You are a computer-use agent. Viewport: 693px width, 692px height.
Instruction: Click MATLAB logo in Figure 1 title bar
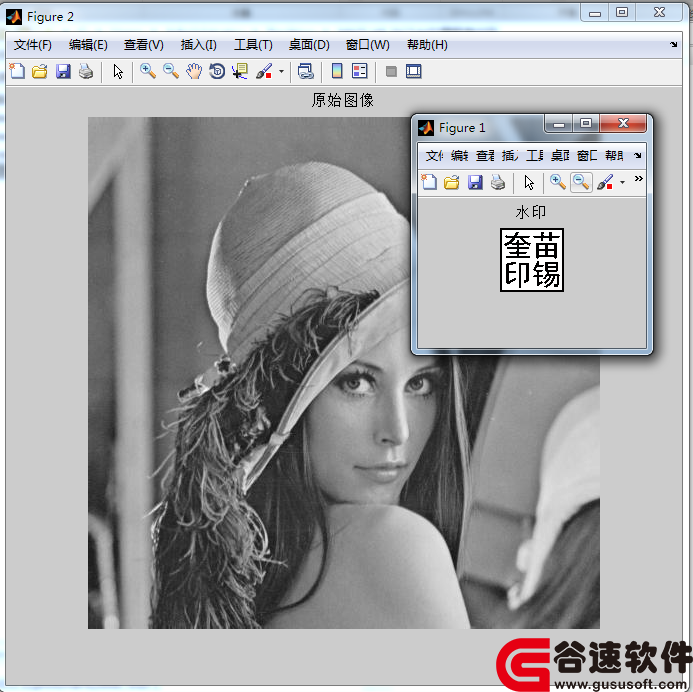[426, 128]
